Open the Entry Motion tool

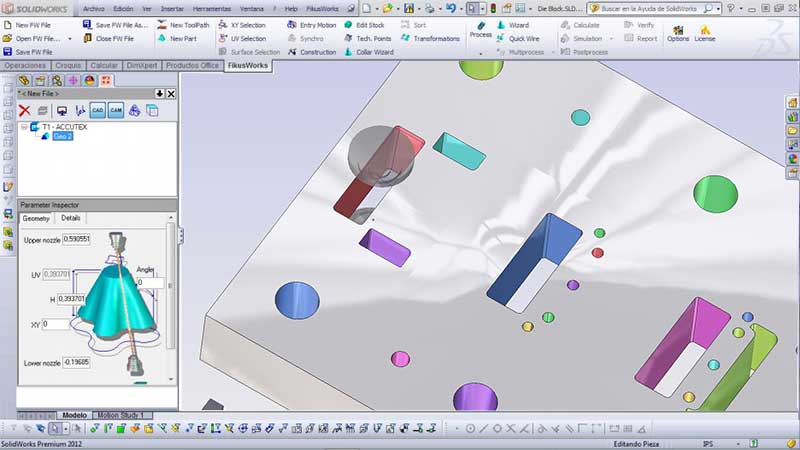click(311, 25)
